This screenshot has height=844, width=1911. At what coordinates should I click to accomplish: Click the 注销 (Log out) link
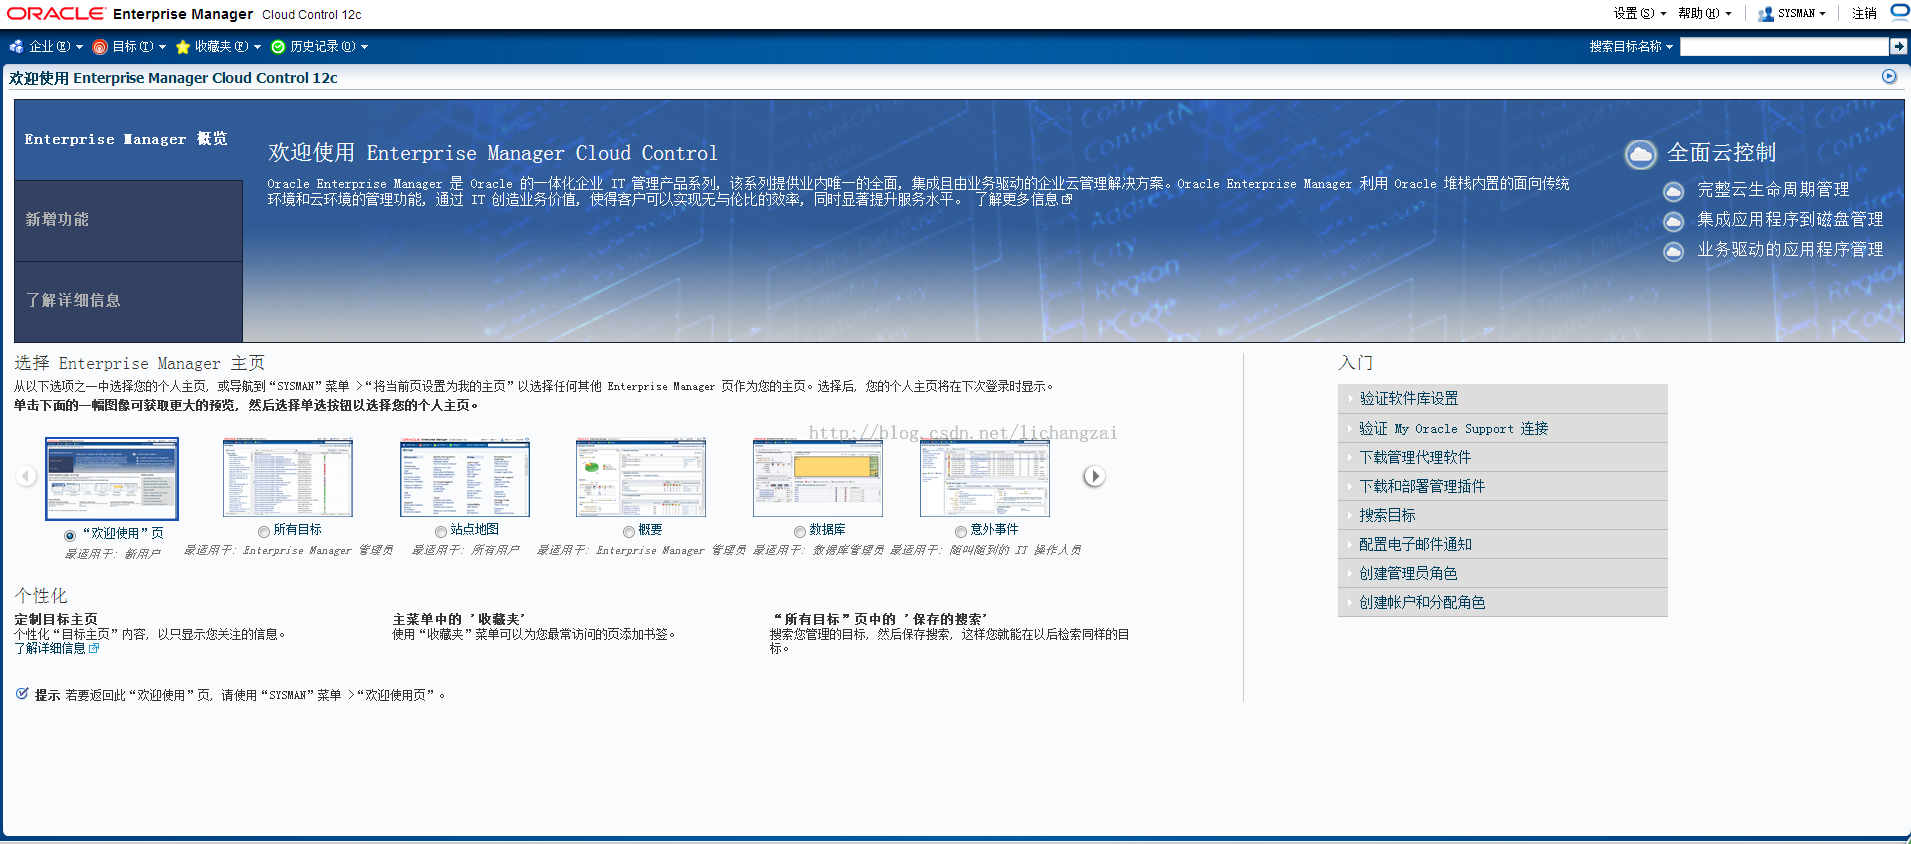tap(1864, 14)
